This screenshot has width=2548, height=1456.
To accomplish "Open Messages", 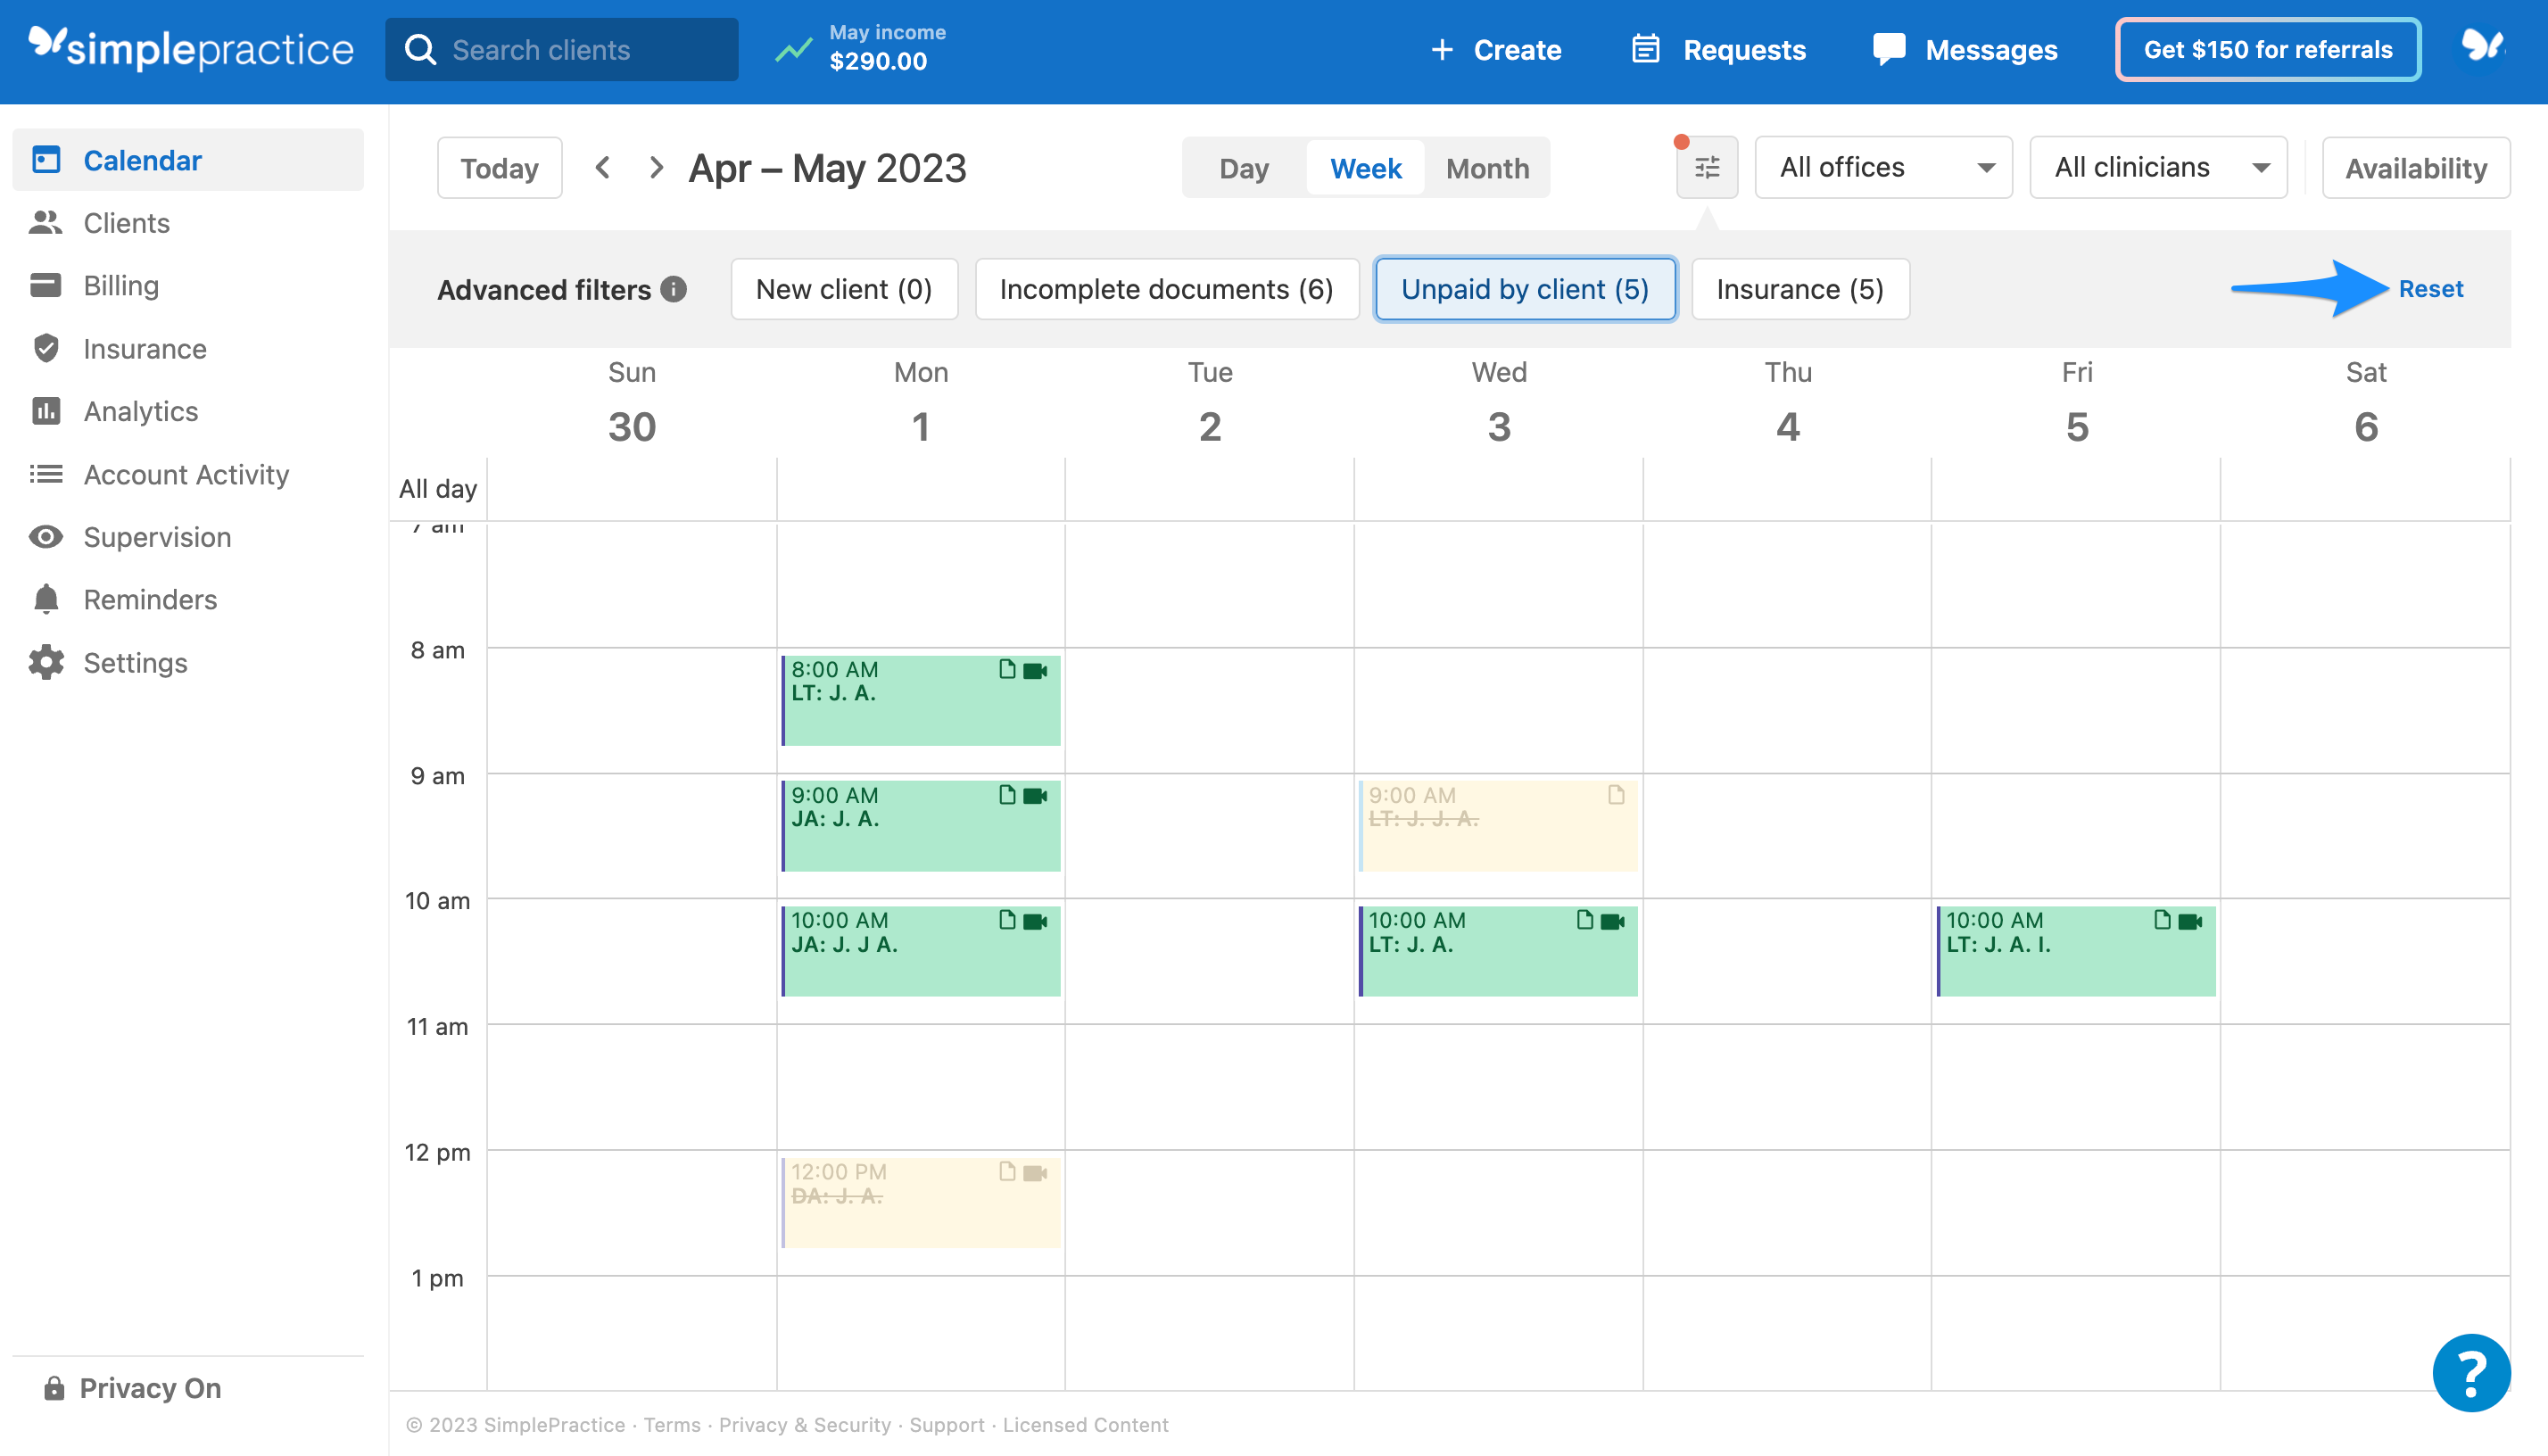I will point(1965,49).
